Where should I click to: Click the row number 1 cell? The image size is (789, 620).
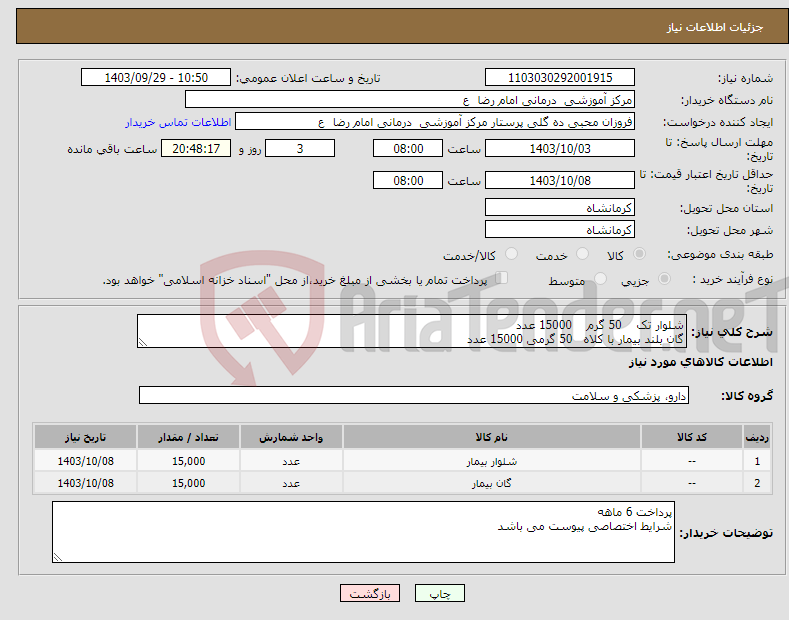757,461
